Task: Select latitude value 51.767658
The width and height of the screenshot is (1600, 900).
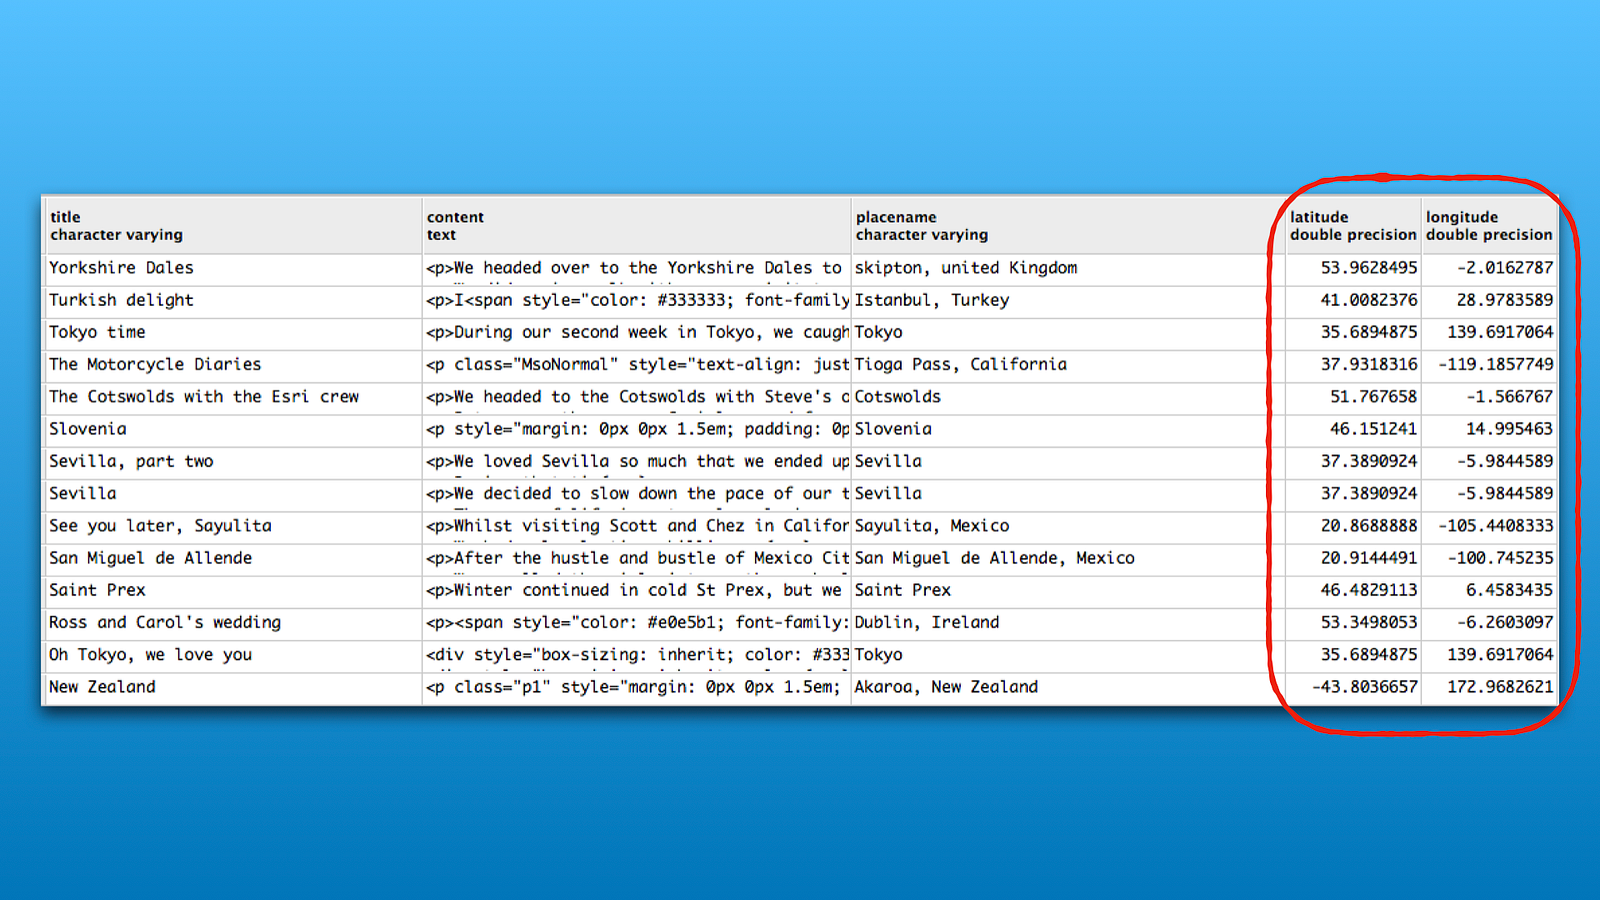Action: pyautogui.click(x=1353, y=397)
